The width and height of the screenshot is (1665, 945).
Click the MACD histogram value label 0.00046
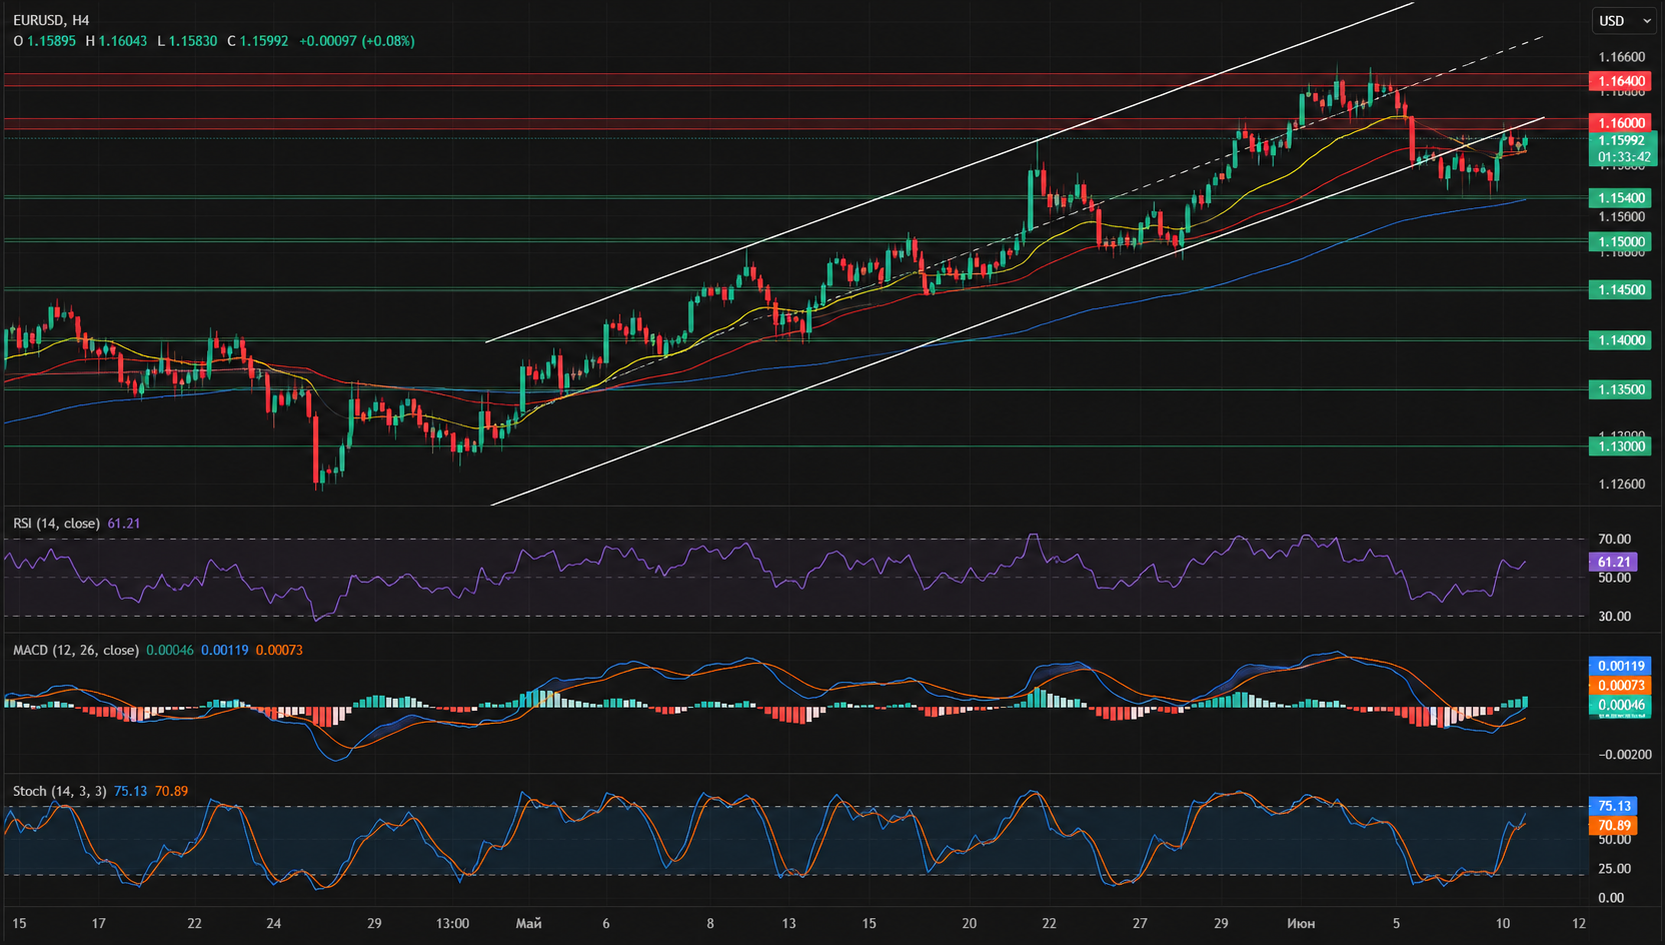pyautogui.click(x=1620, y=705)
